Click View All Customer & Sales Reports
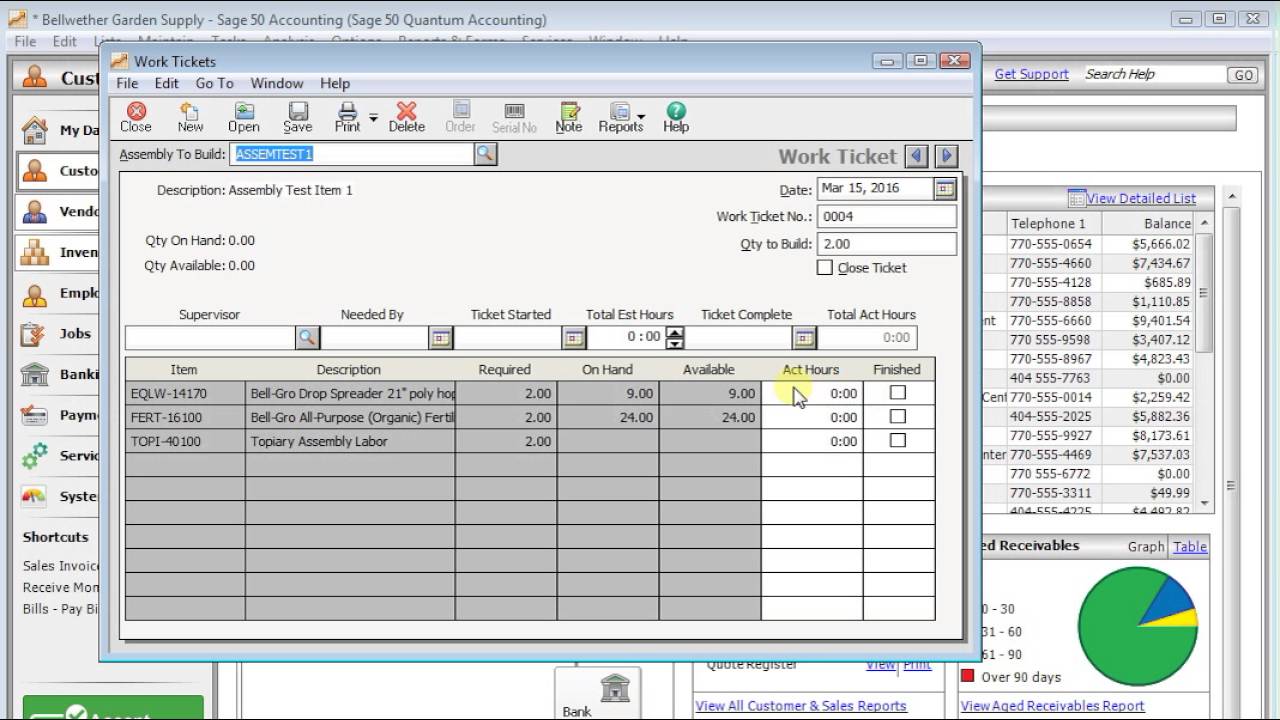The width and height of the screenshot is (1280, 720). pyautogui.click(x=801, y=705)
